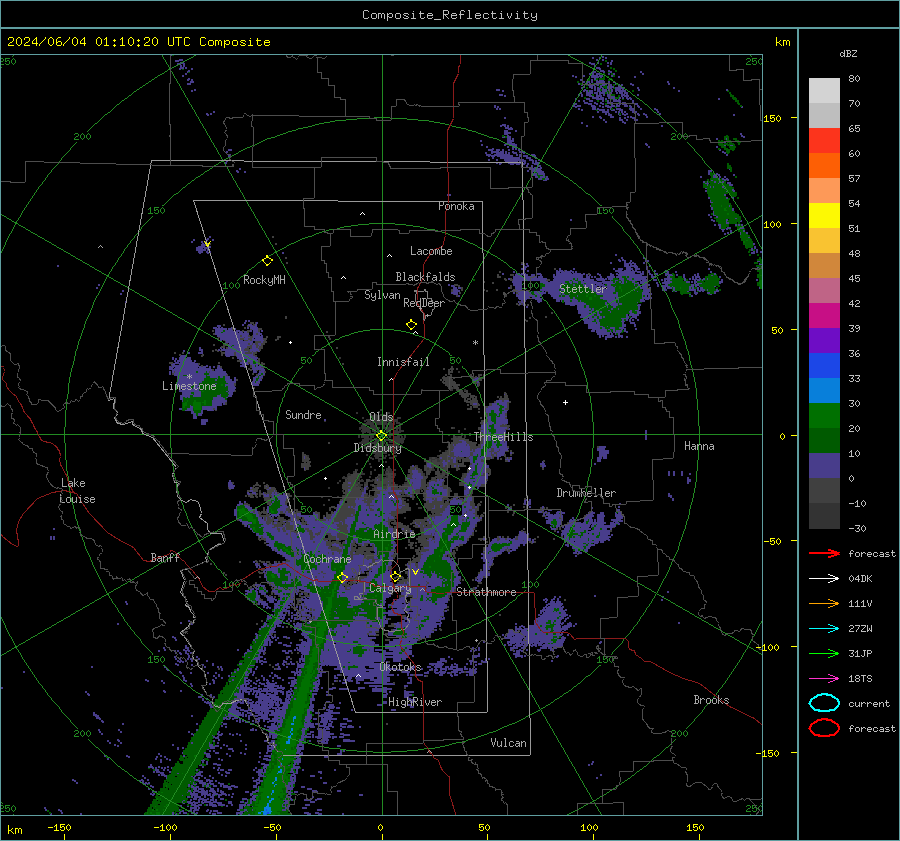Click the ThreeHills label

[x=503, y=437]
